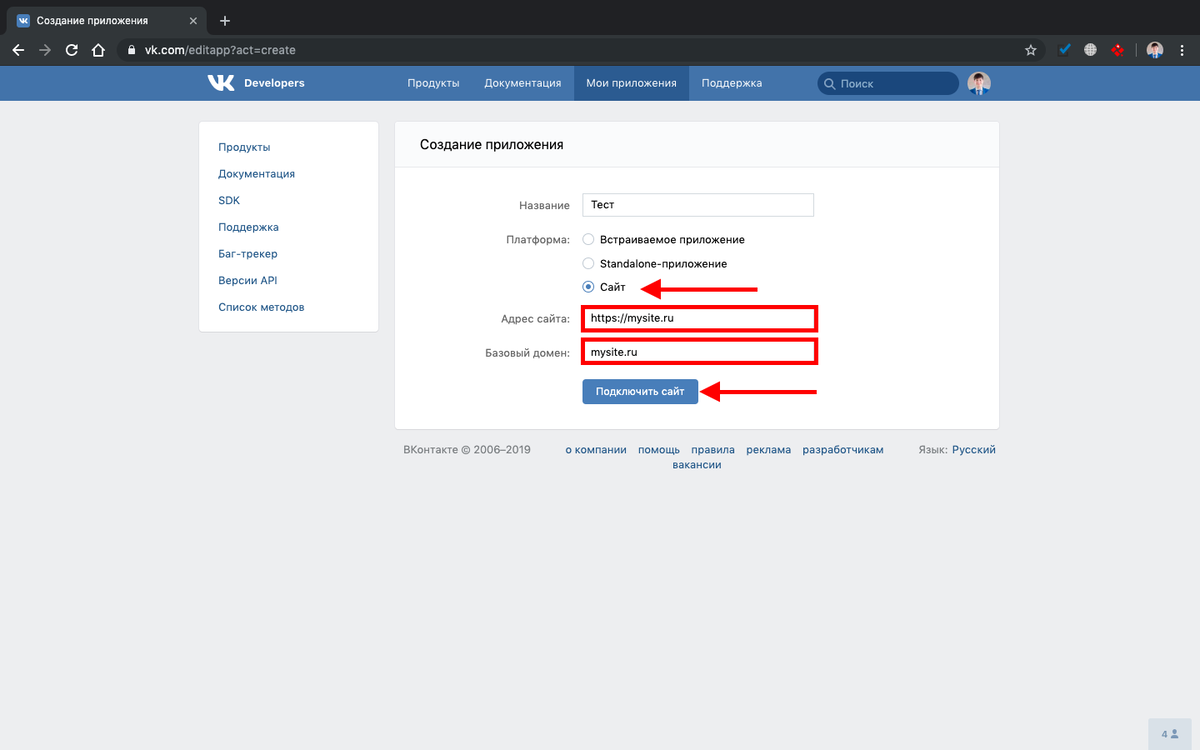
Task: Click the globe extension icon
Action: pyautogui.click(x=1091, y=49)
